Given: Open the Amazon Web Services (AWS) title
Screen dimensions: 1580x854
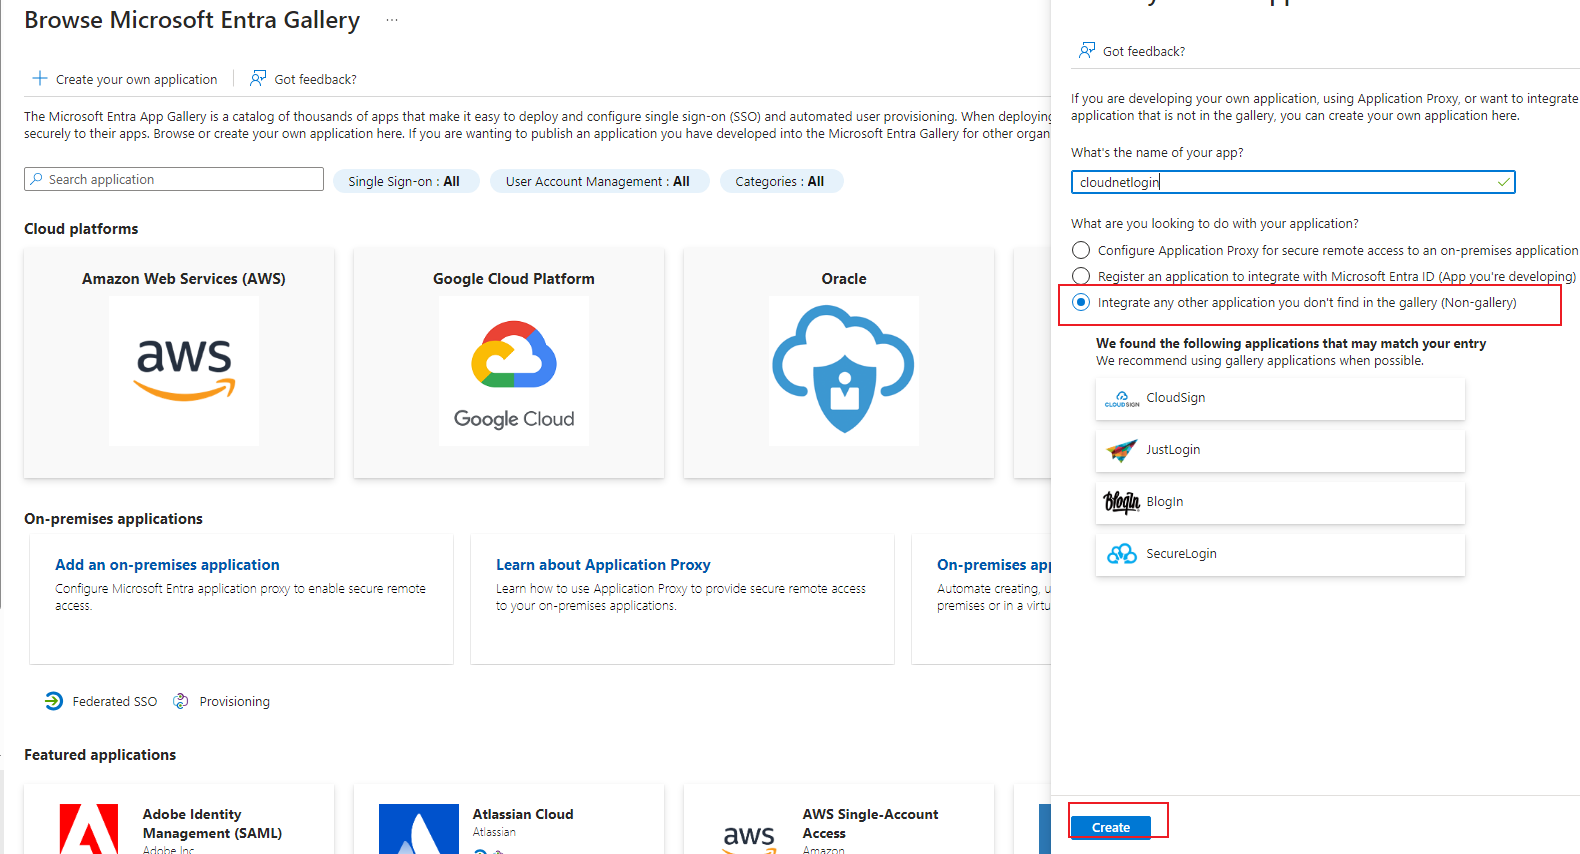Looking at the screenshot, I should pos(184,279).
